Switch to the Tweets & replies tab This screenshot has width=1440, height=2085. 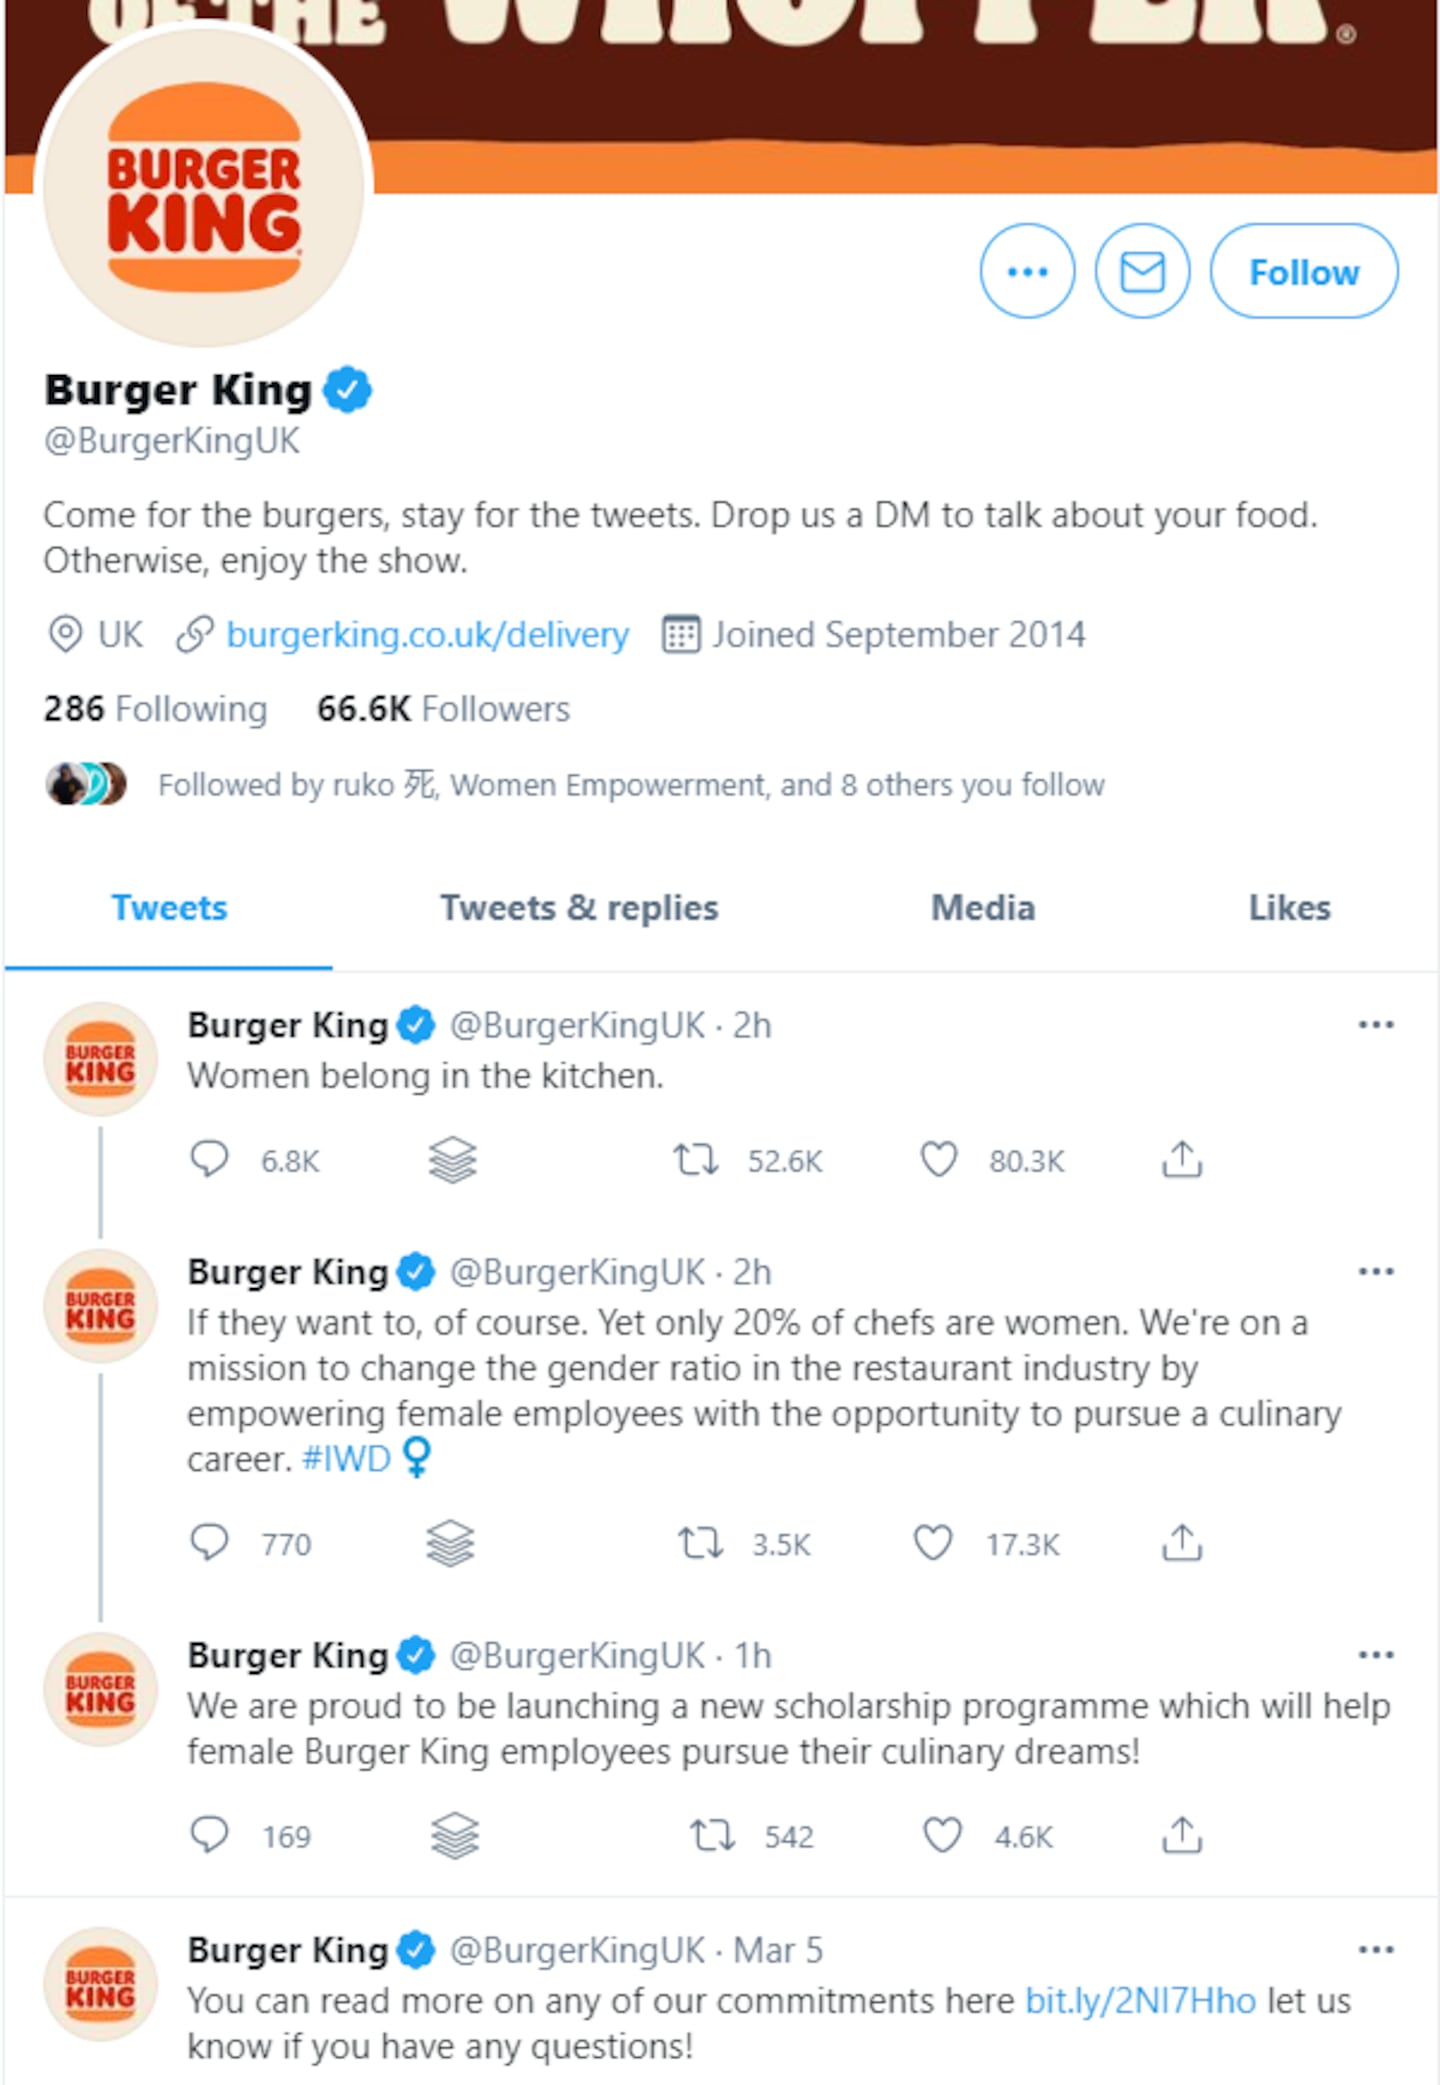coord(579,908)
